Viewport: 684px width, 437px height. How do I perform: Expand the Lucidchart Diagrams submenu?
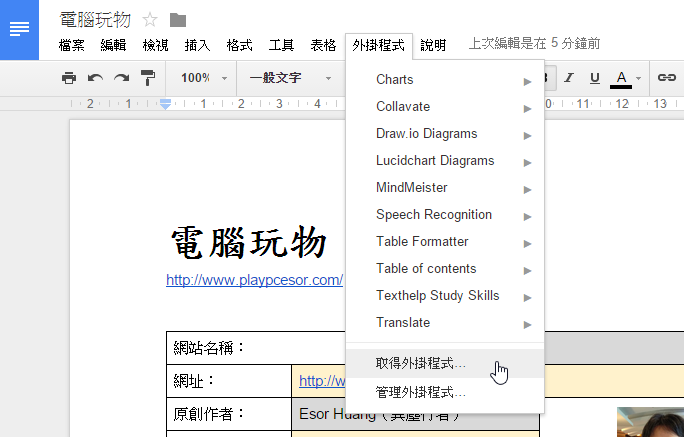point(445,161)
